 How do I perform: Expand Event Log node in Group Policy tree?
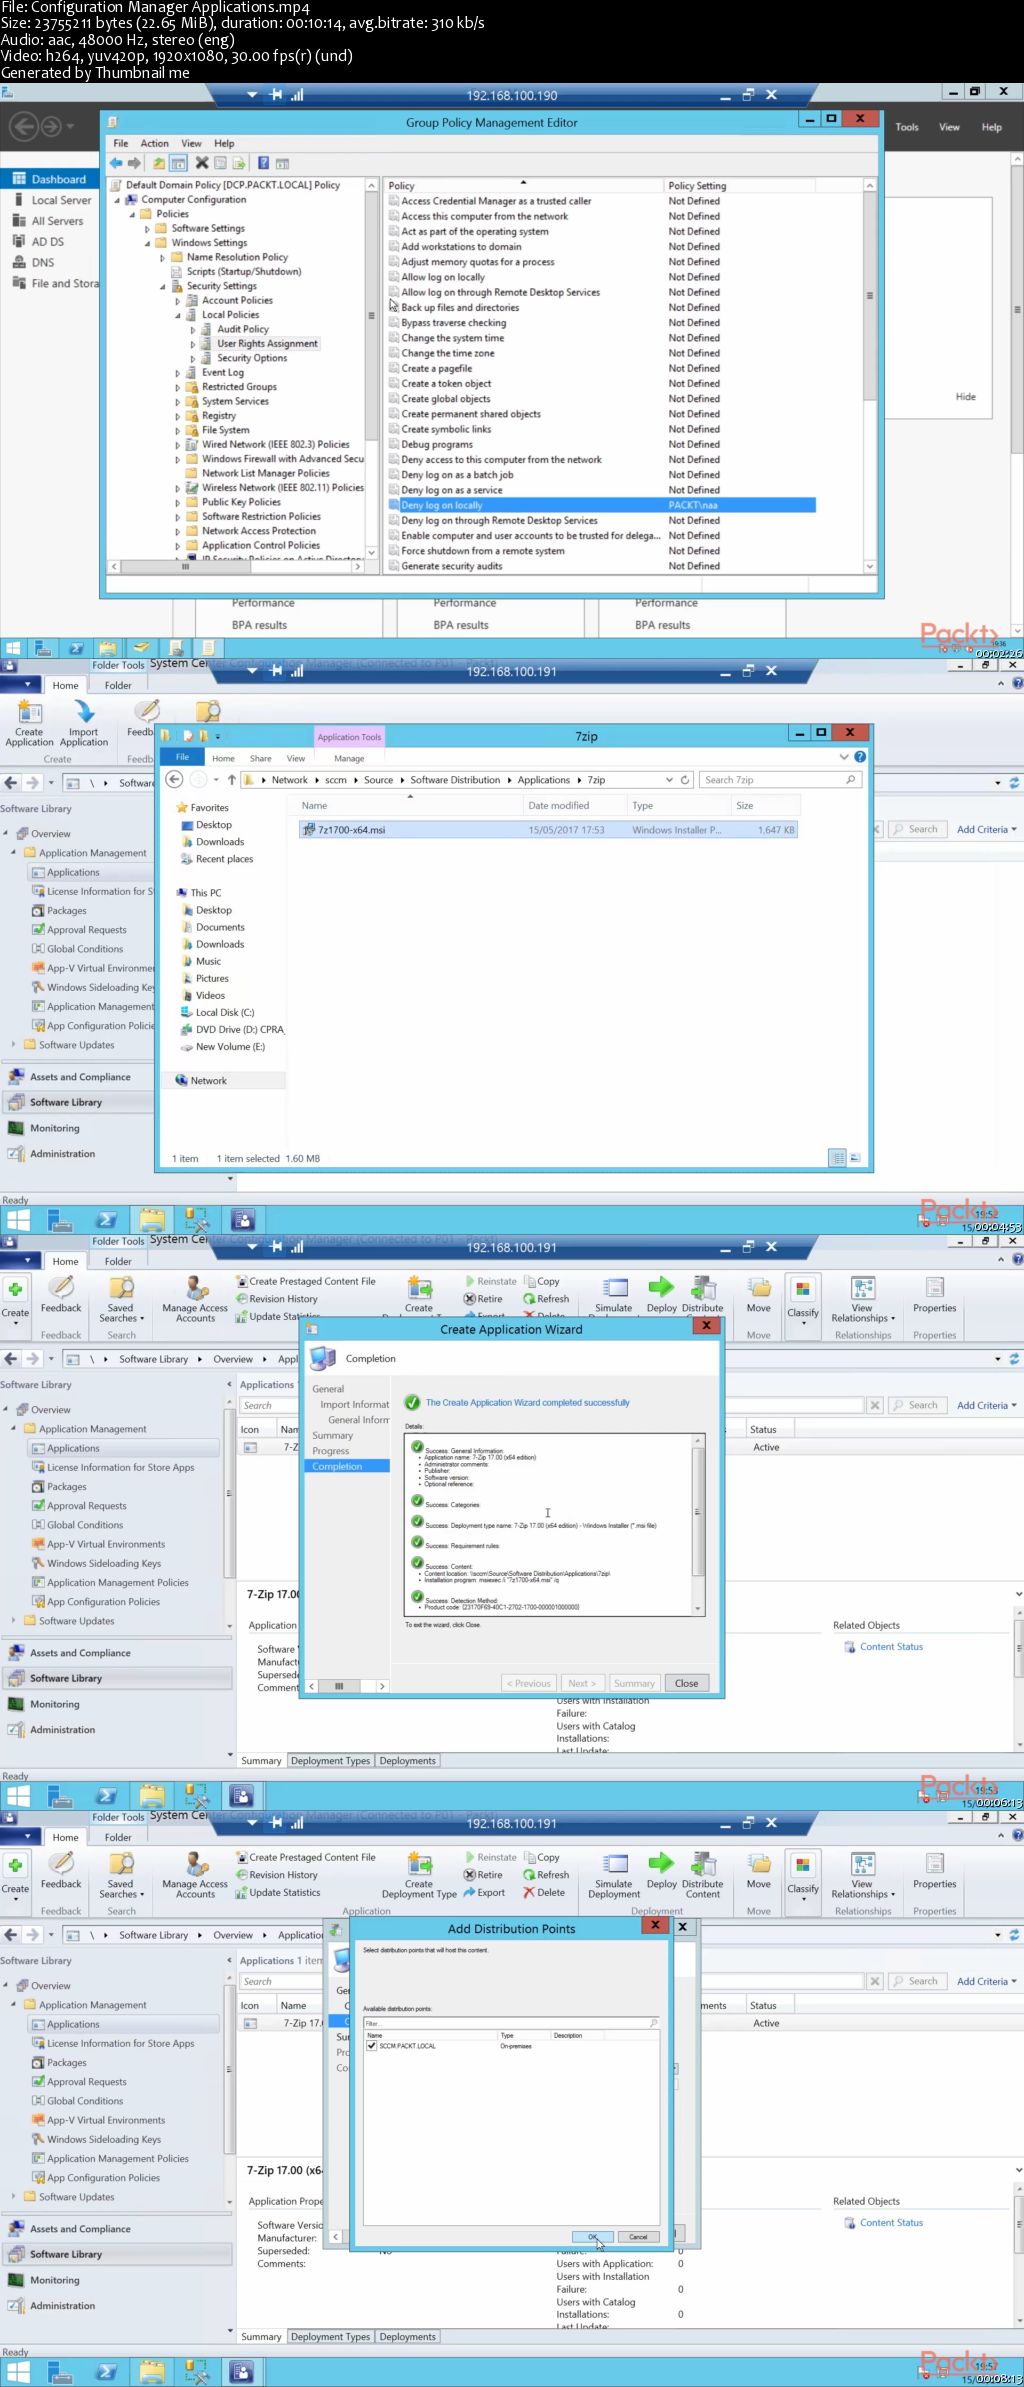pos(178,373)
